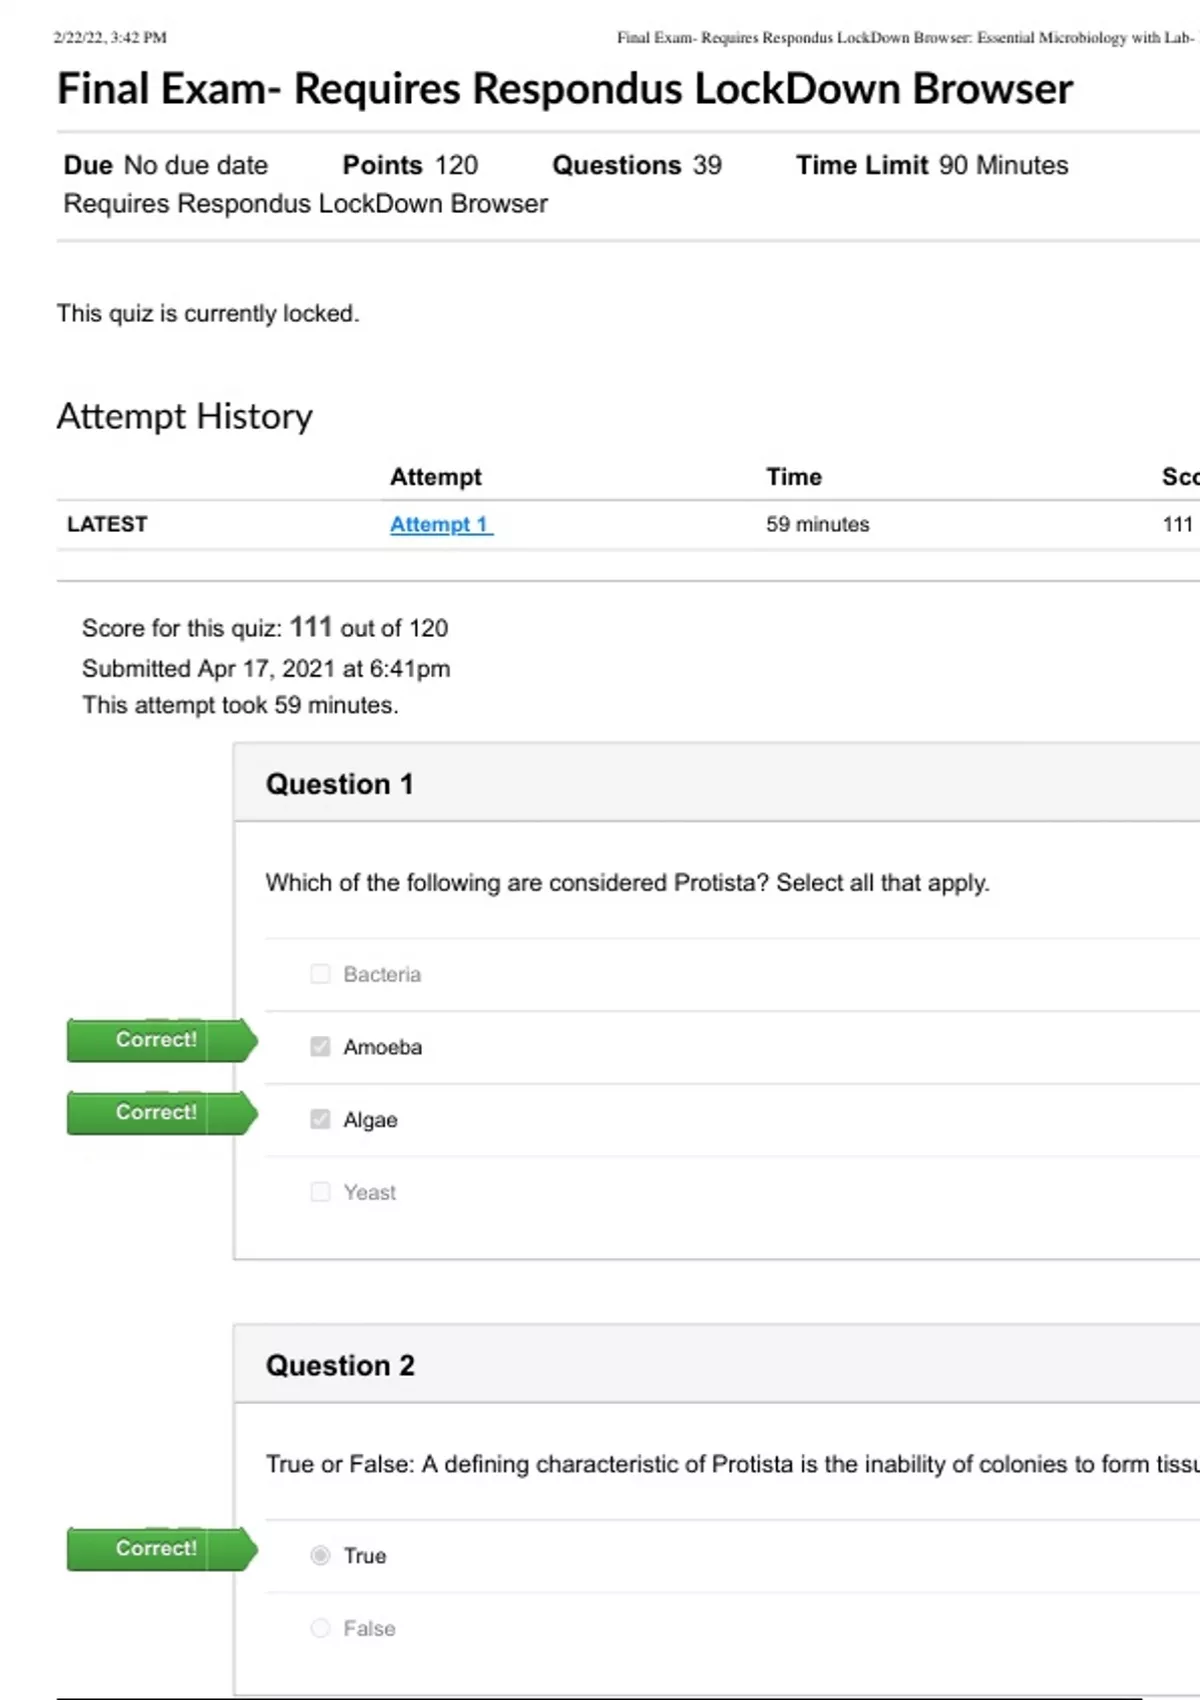Click the quiz currently locked notice
Screen dimensions: 1200x1700
coord(208,314)
